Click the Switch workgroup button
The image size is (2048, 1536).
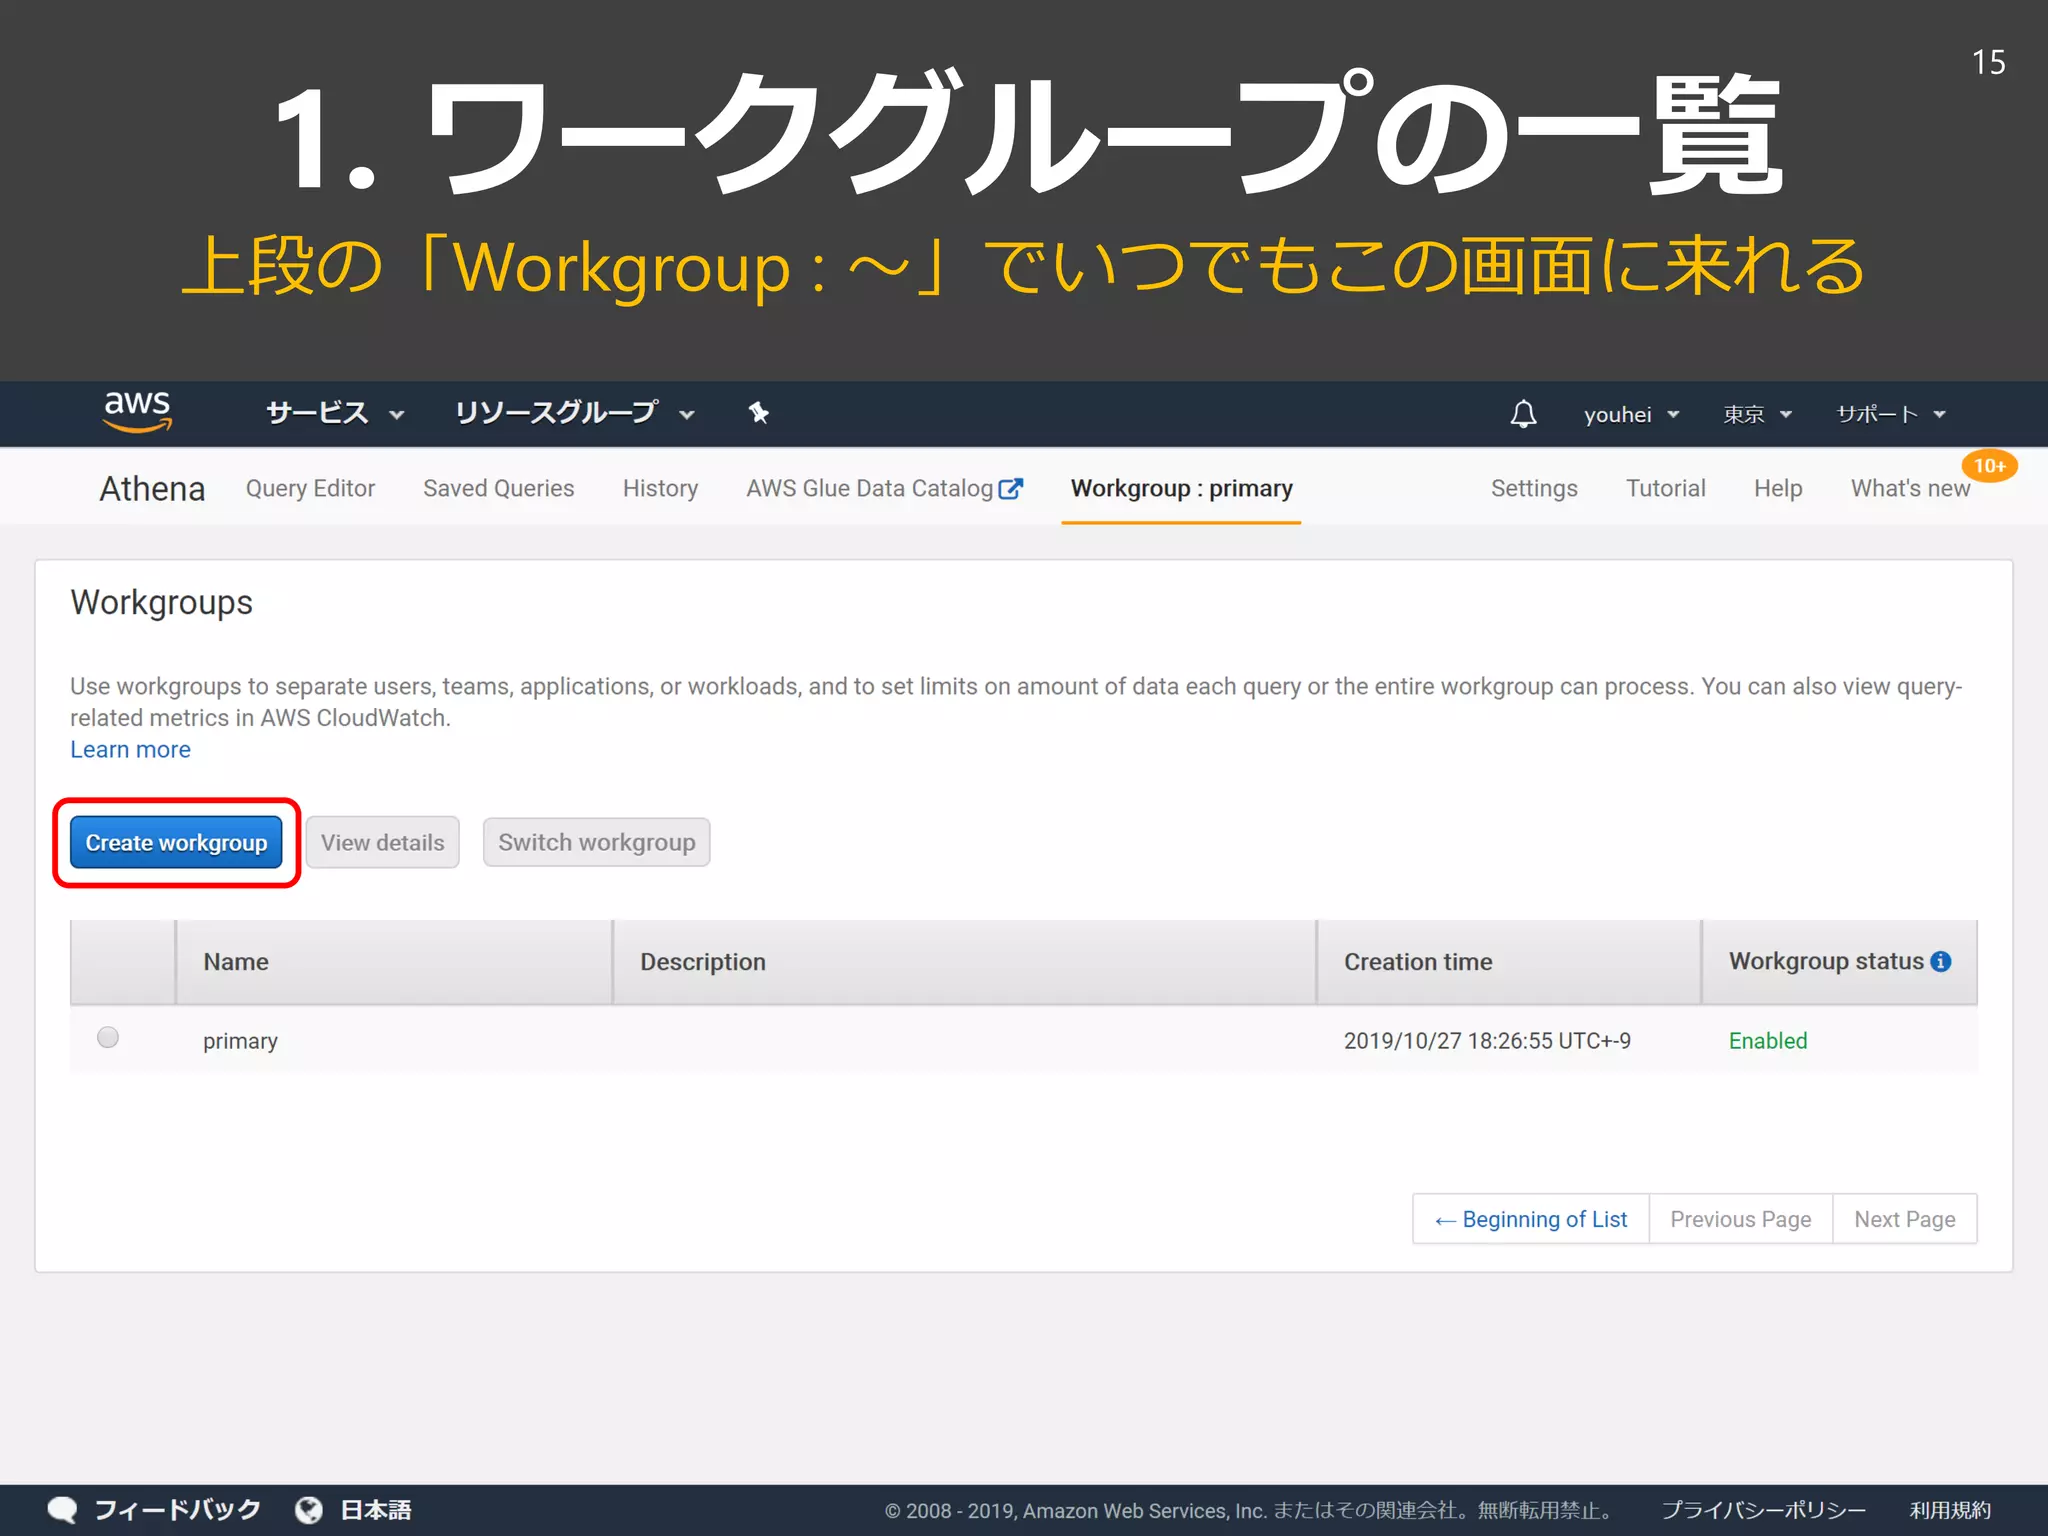(596, 842)
